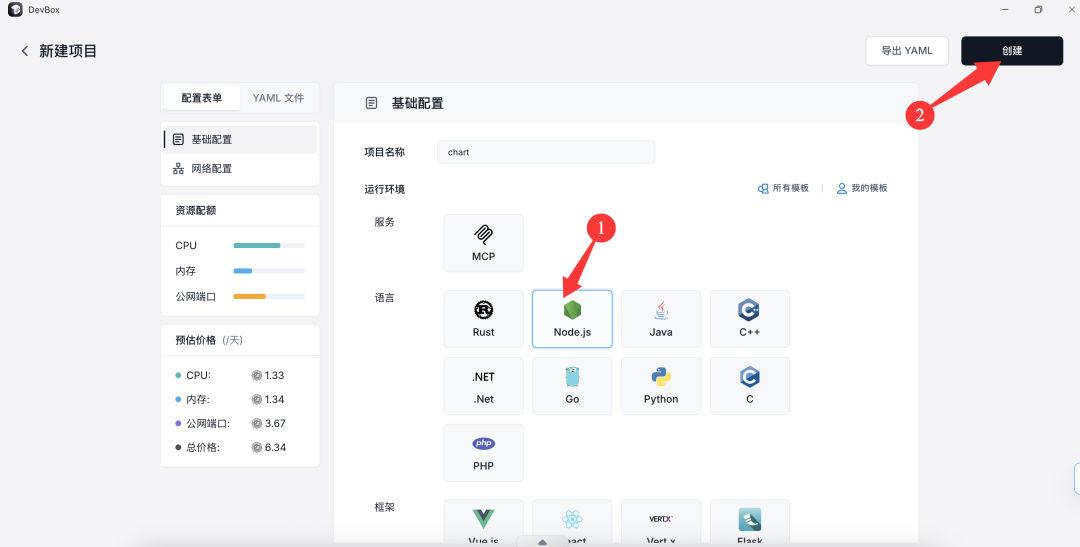Click the DevBox app logo in title bar
This screenshot has width=1080, height=547.
click(15, 10)
